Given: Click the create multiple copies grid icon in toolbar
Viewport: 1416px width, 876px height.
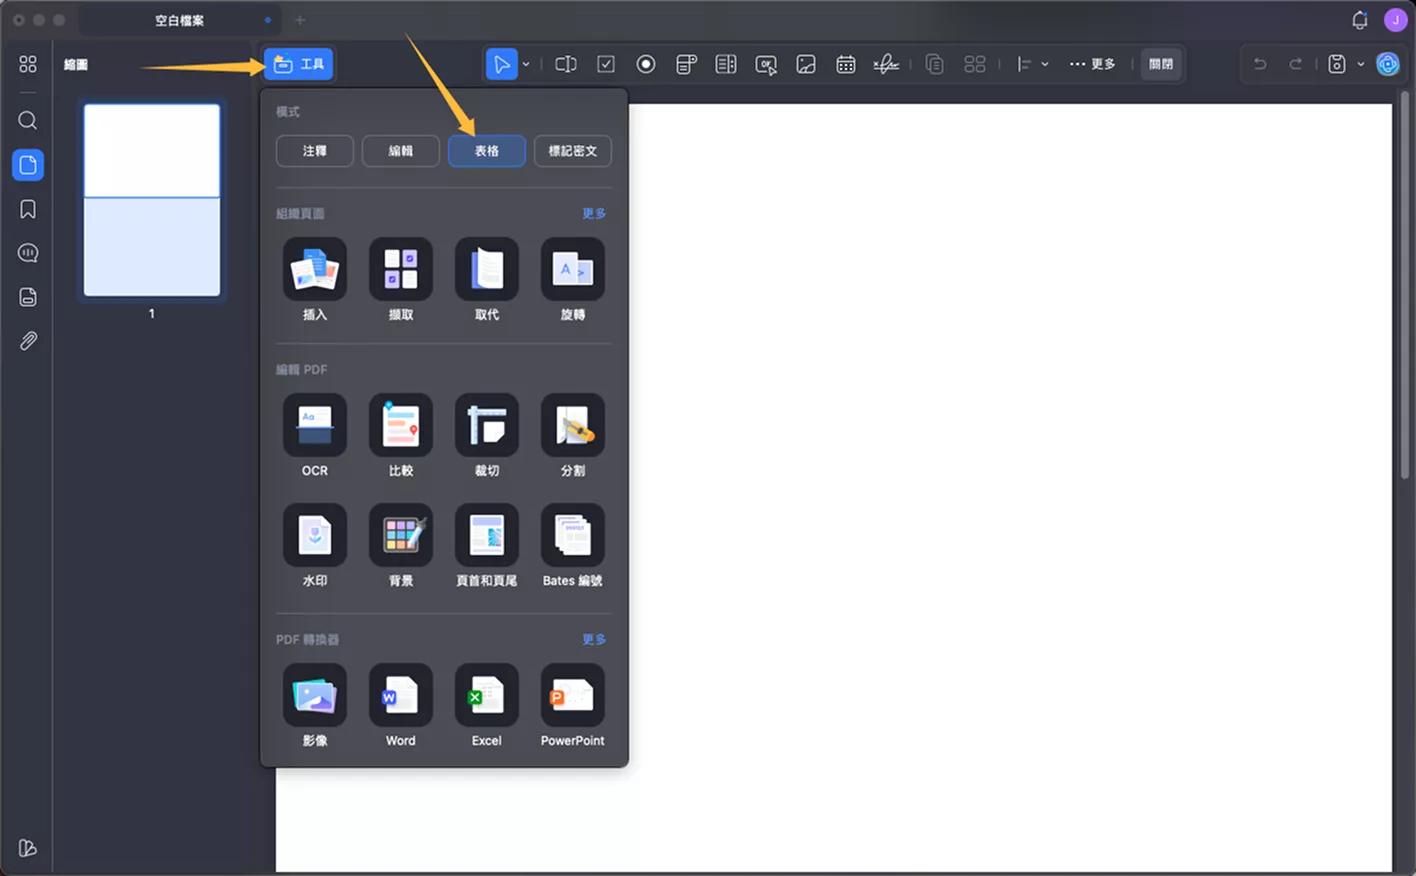Looking at the screenshot, I should tap(975, 64).
